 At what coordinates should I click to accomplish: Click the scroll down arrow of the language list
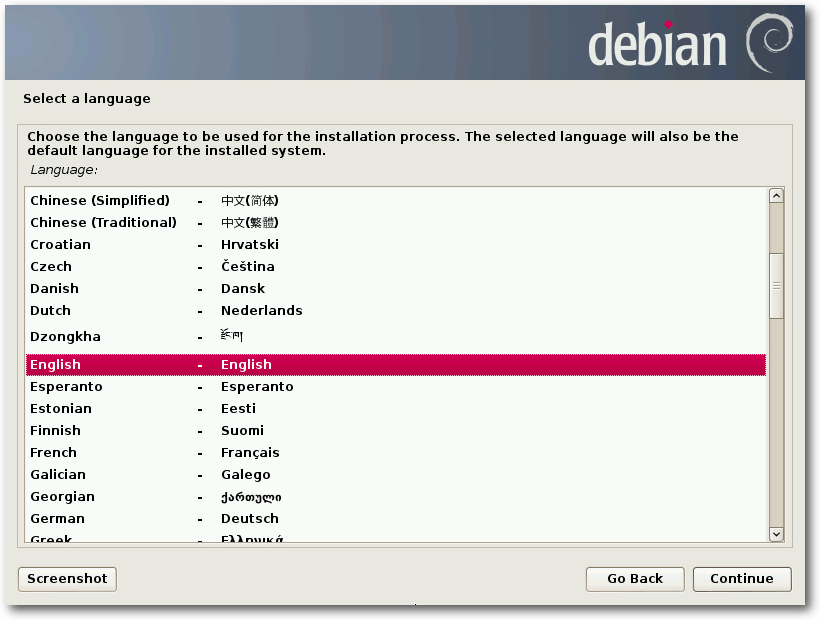[776, 534]
